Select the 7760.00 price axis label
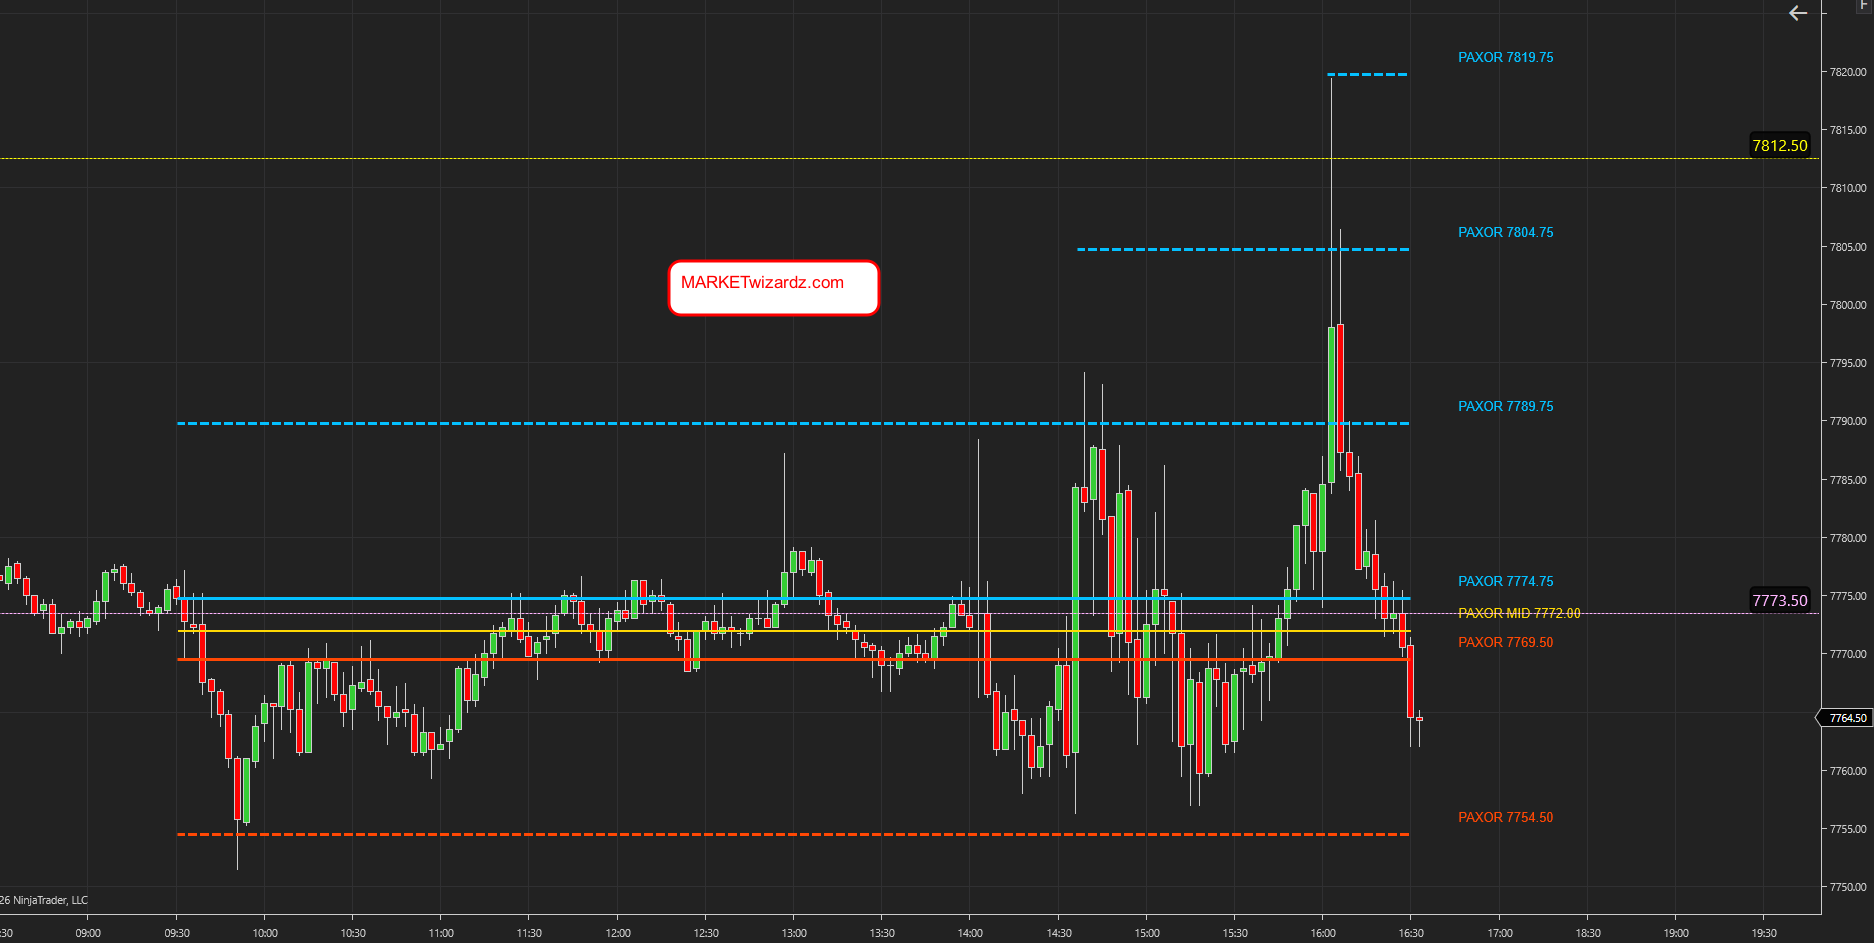Image resolution: width=1874 pixels, height=943 pixels. click(1848, 771)
